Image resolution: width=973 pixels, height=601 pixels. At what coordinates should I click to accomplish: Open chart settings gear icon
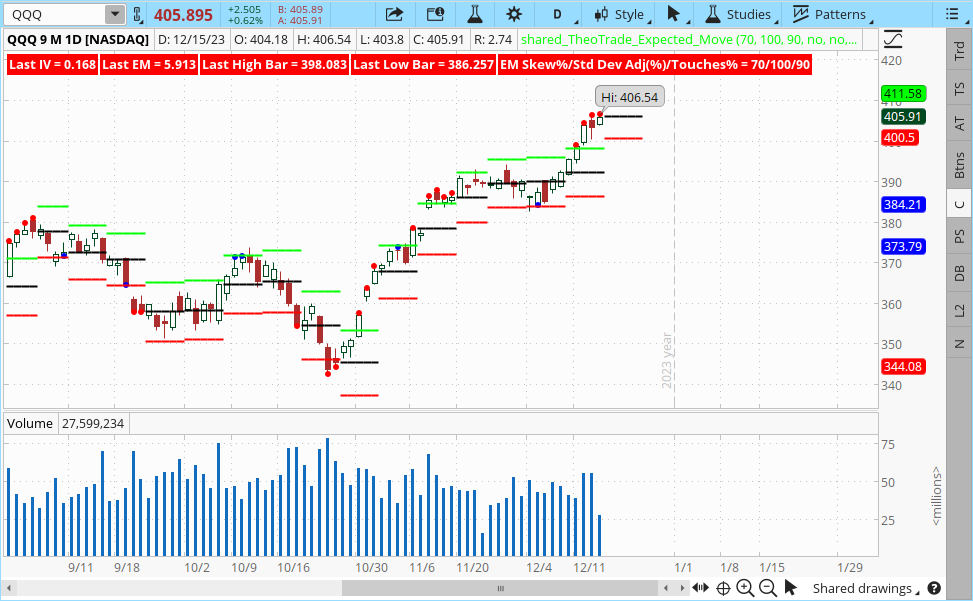coord(514,14)
